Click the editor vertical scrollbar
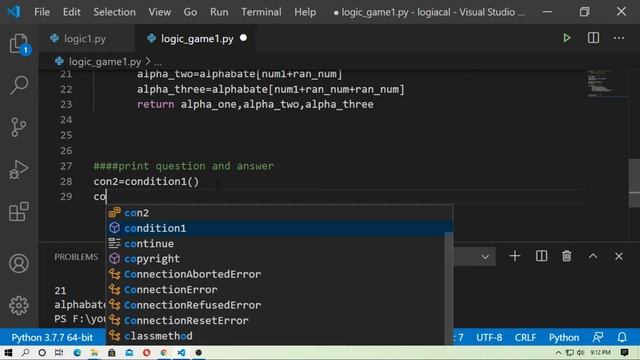The height and width of the screenshot is (360, 640). (634, 183)
